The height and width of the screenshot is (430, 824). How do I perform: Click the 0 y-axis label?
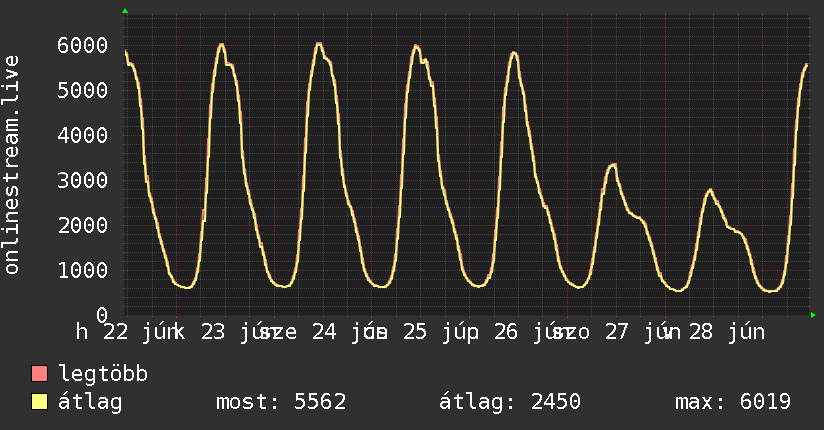[x=102, y=315]
